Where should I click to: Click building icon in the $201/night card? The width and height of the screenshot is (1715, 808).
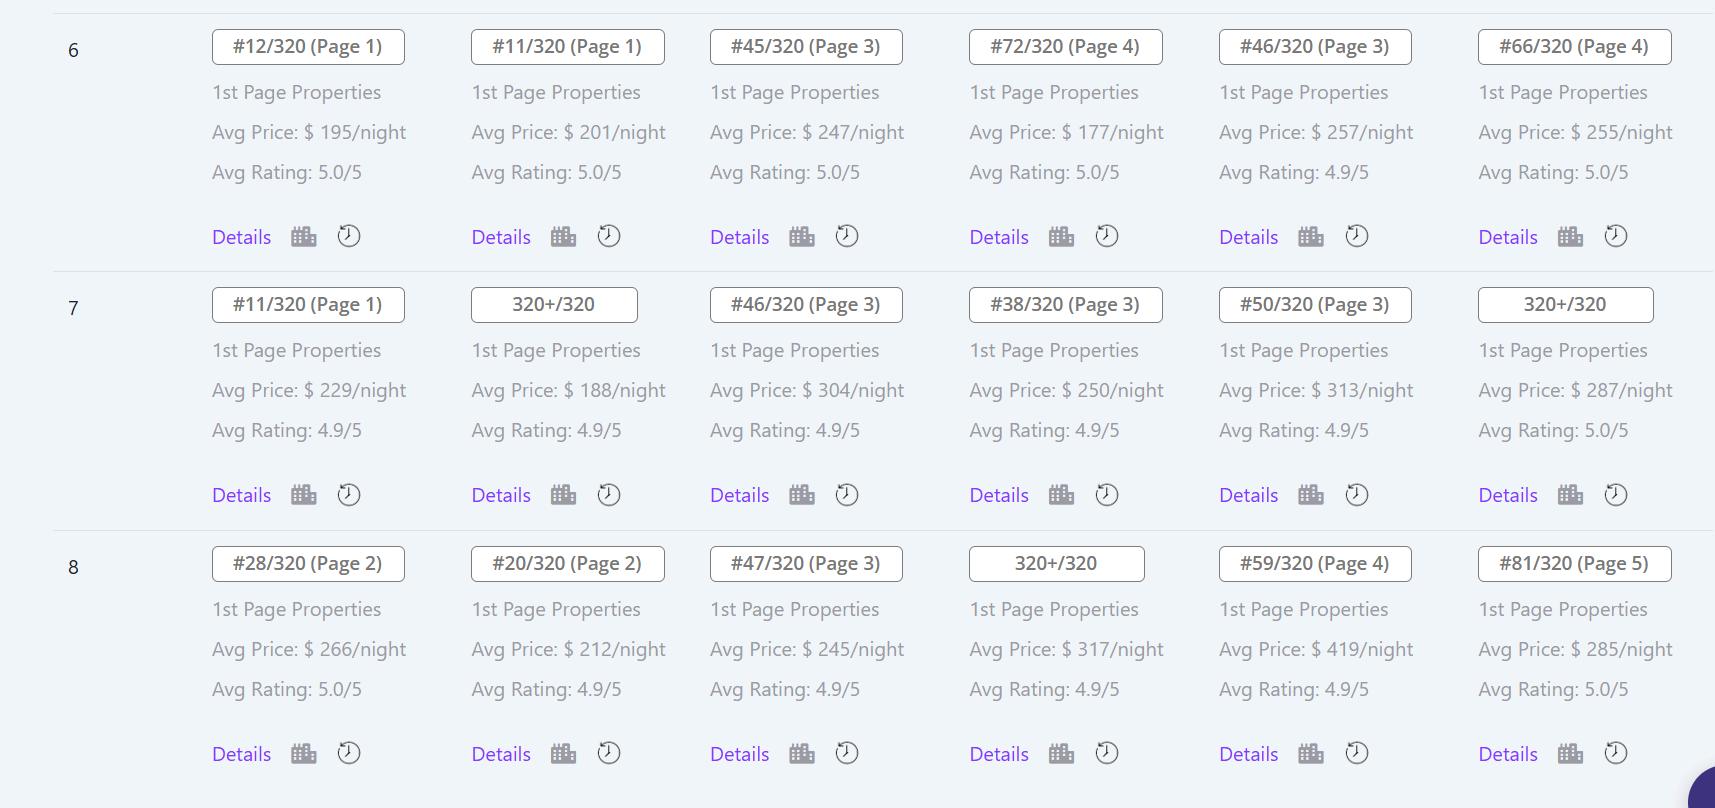click(564, 237)
